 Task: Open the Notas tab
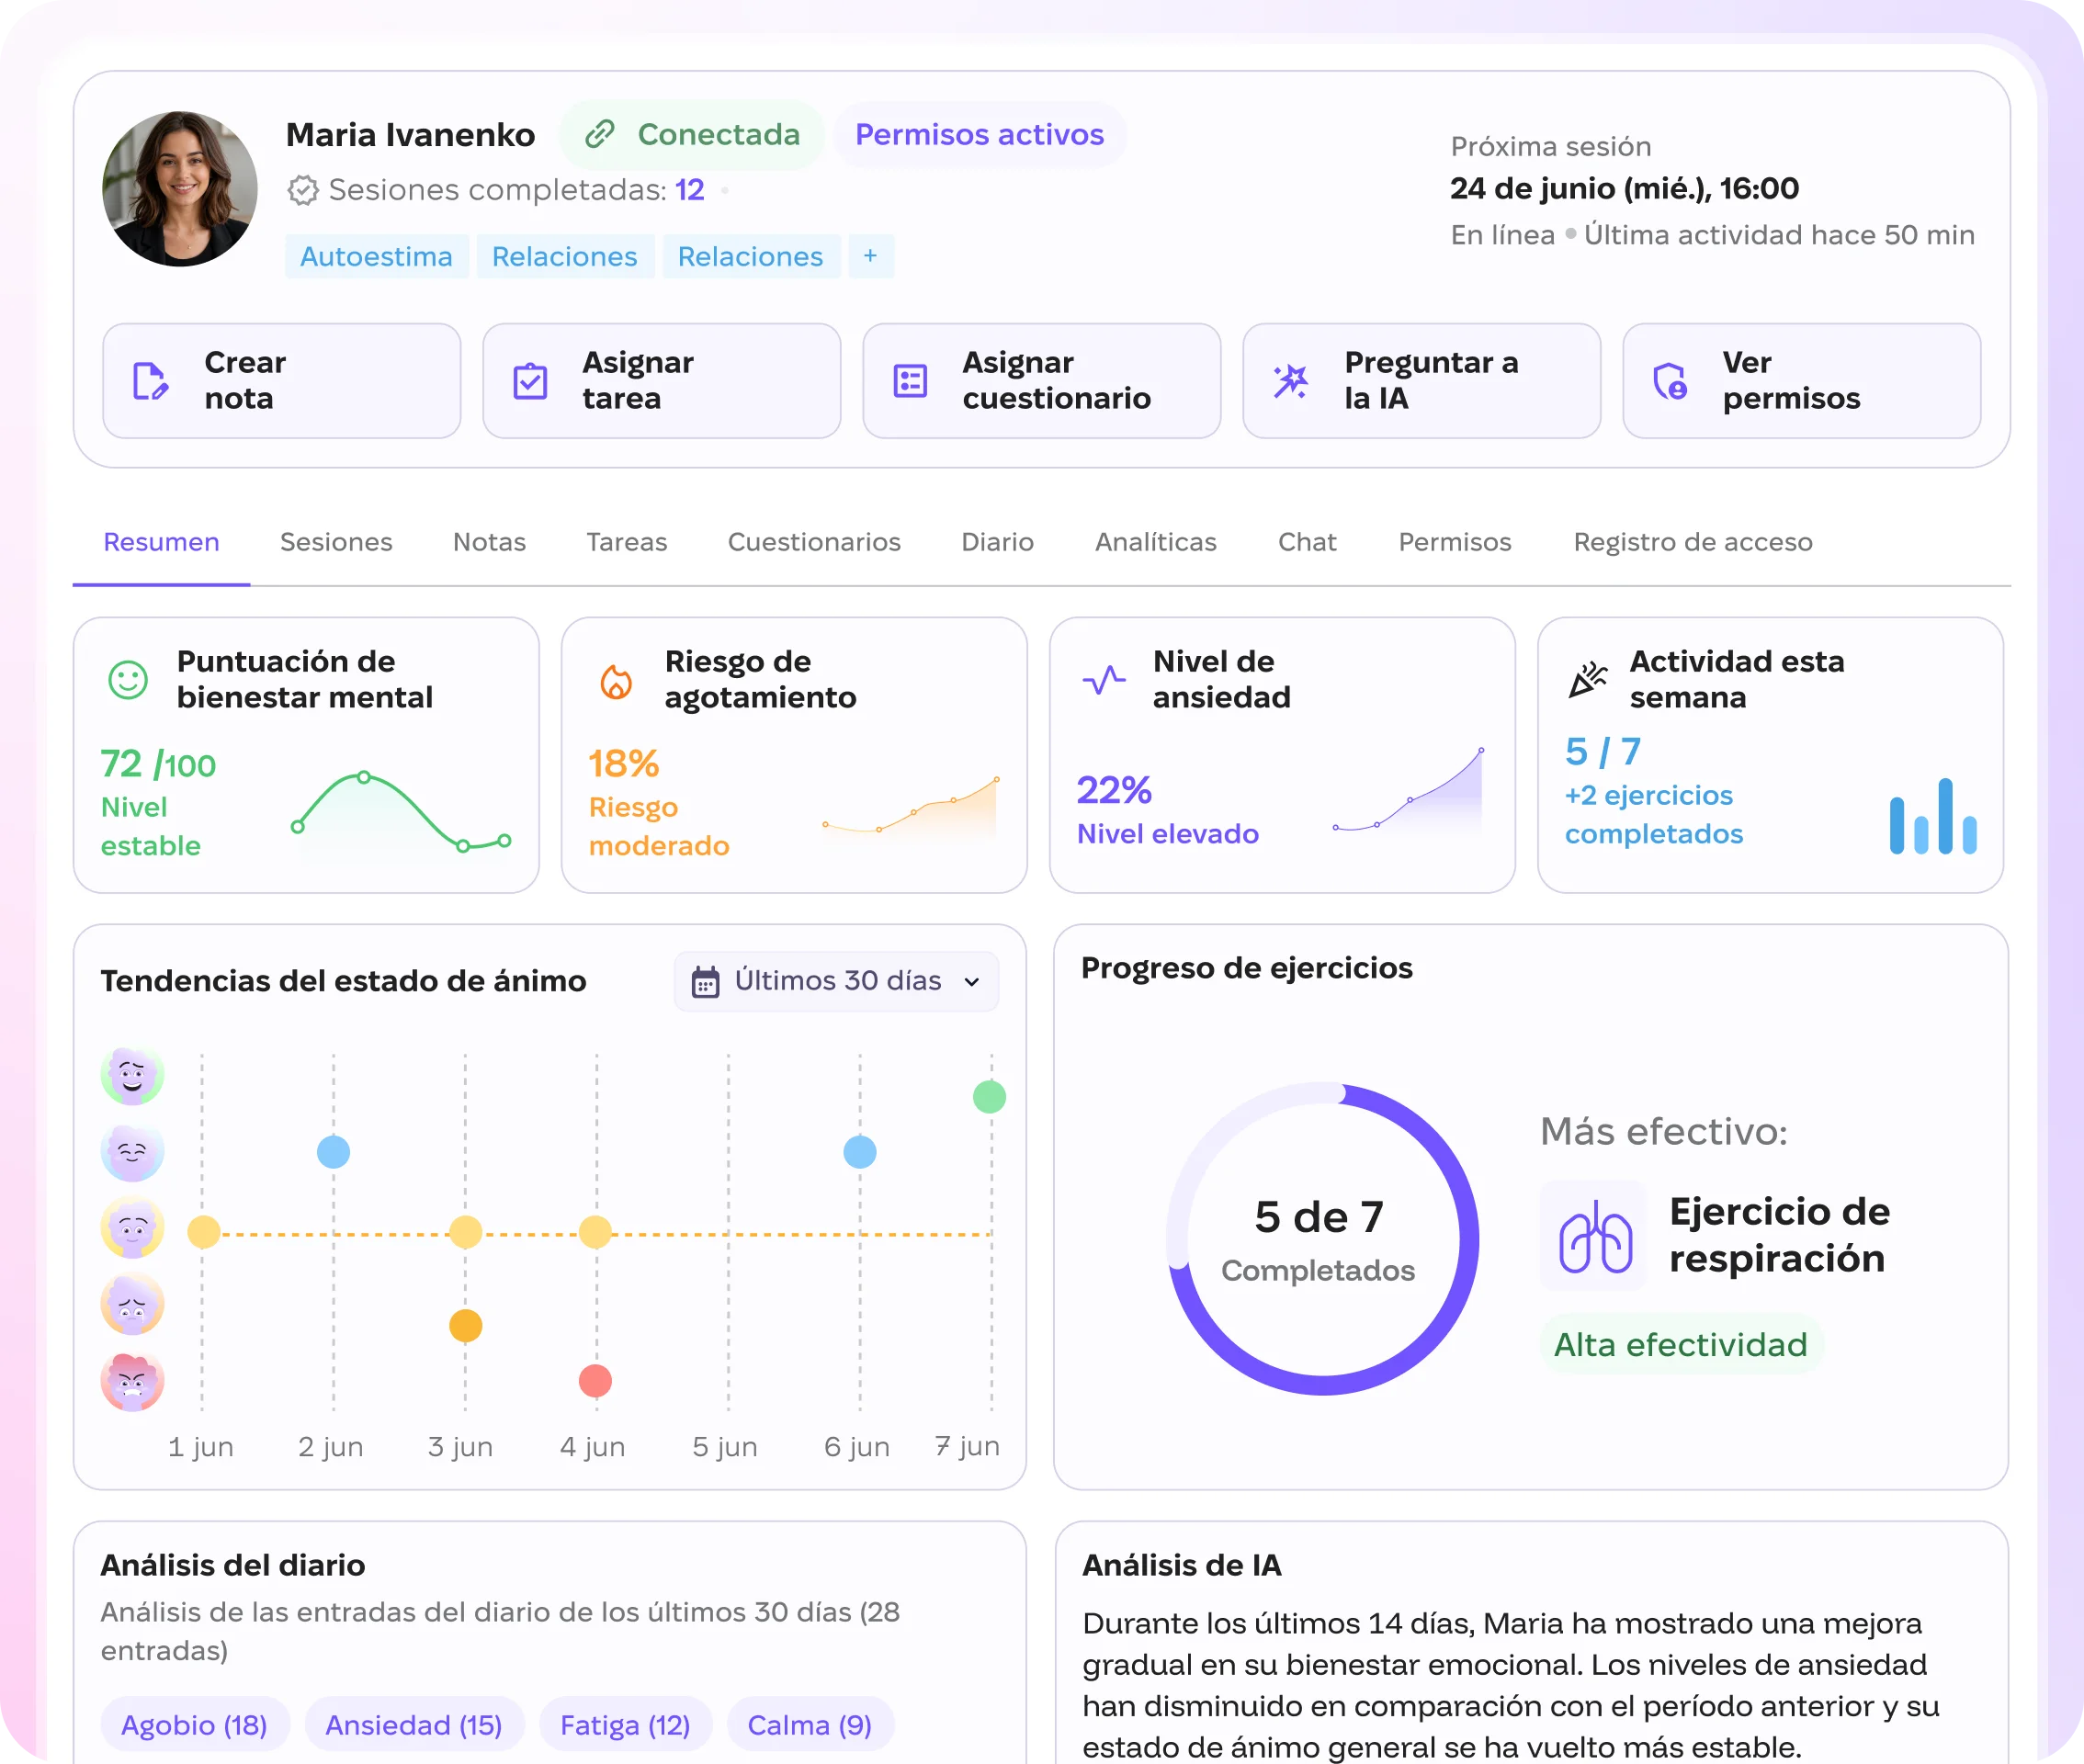point(489,542)
